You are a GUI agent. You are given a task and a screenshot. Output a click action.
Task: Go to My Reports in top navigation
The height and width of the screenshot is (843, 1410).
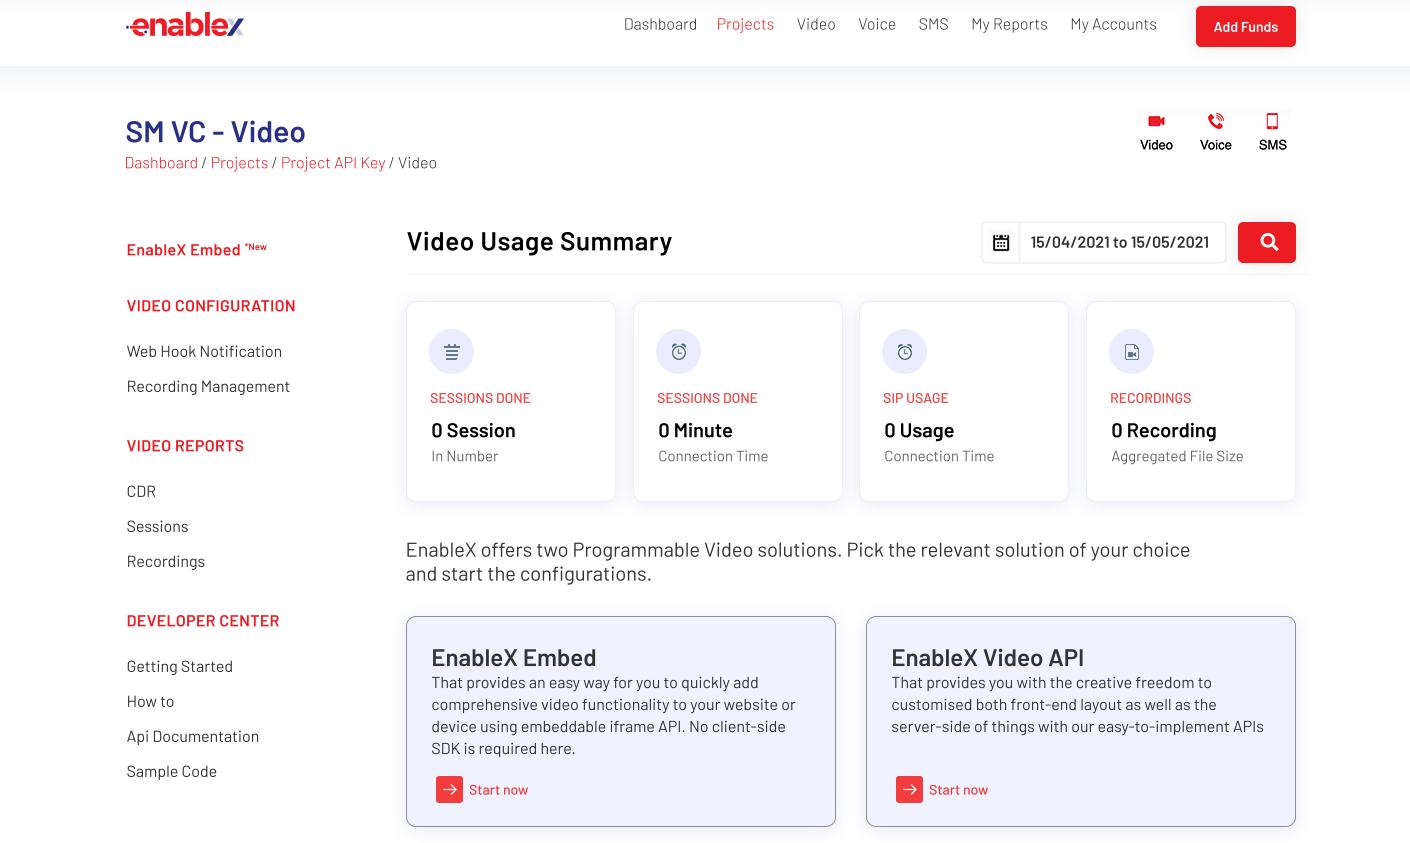pyautogui.click(x=1009, y=25)
